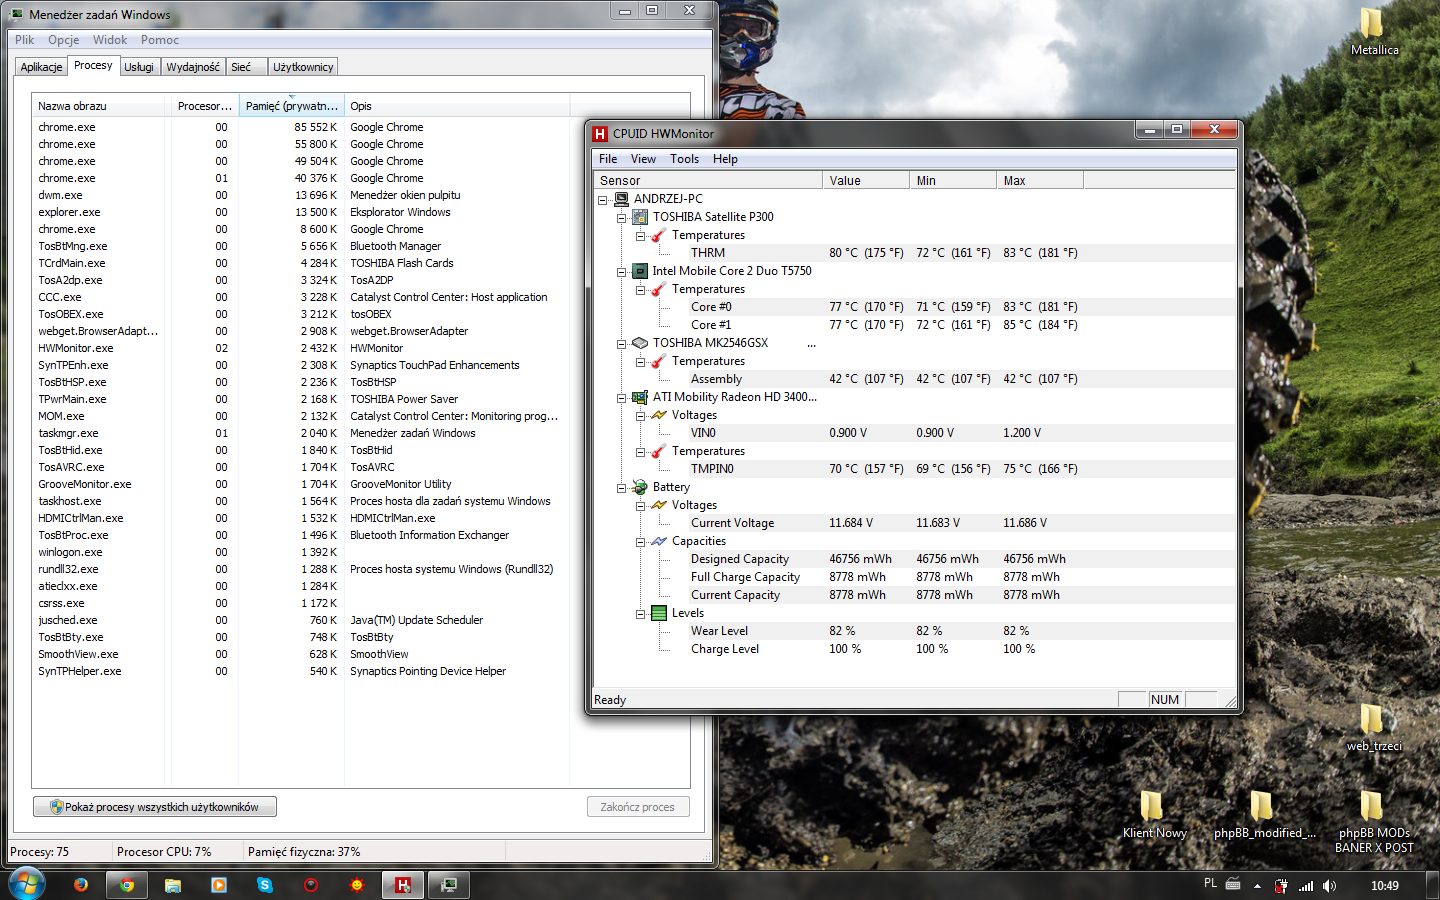Screen dimensions: 1440x900
Task: Select the explorer.exe process row
Action: (300, 212)
